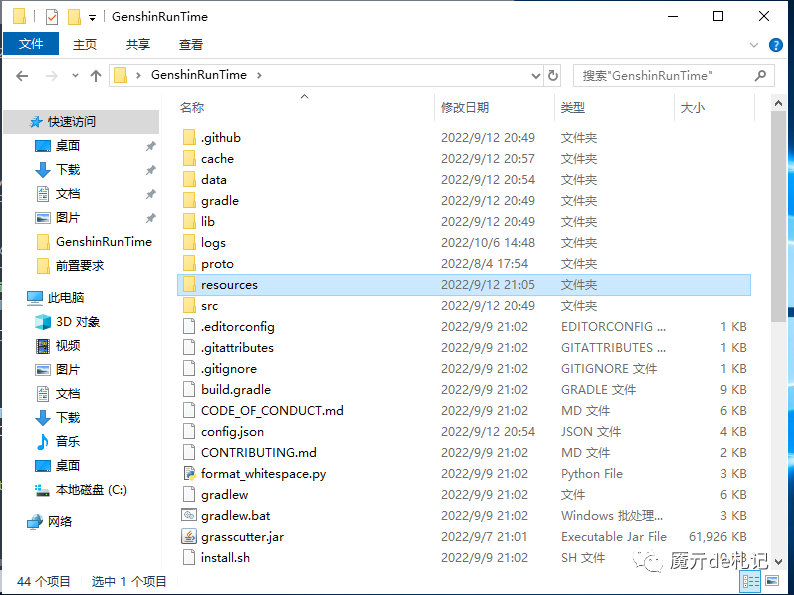Open the 查看 ribbon tab

tap(190, 45)
